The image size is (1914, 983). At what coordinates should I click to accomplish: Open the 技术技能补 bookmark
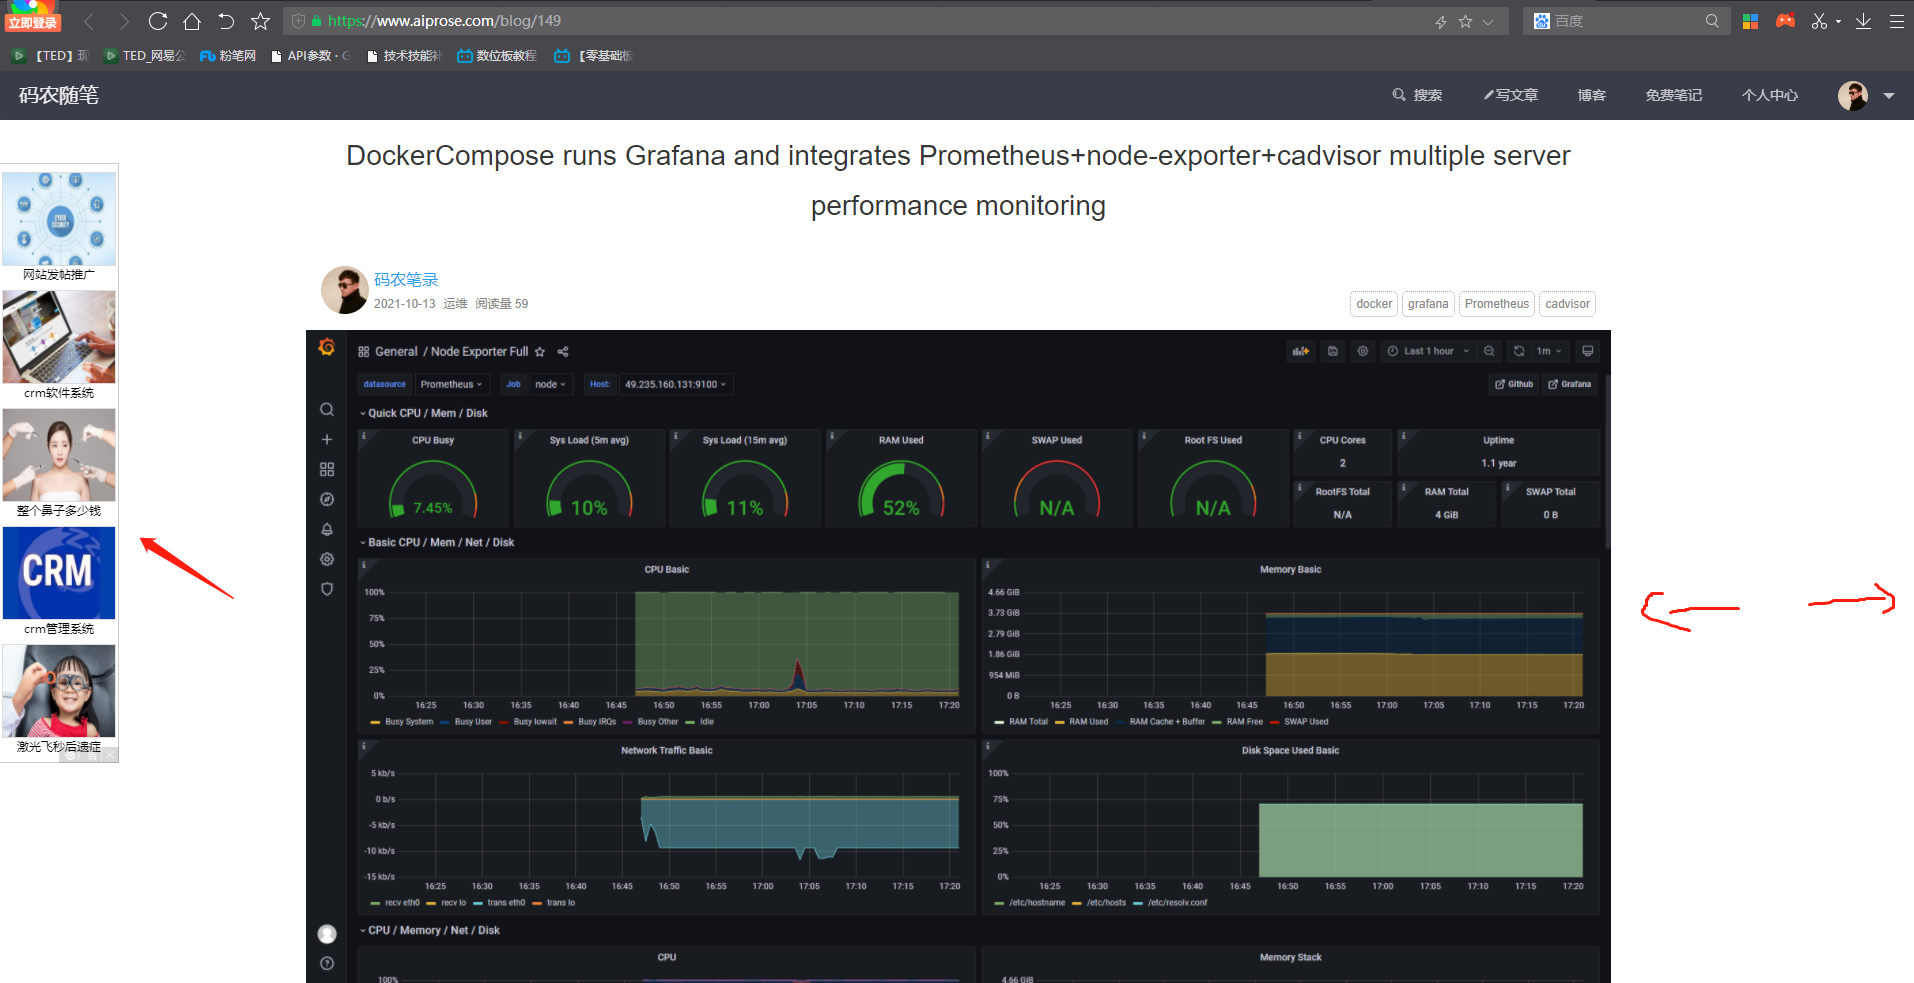[404, 56]
